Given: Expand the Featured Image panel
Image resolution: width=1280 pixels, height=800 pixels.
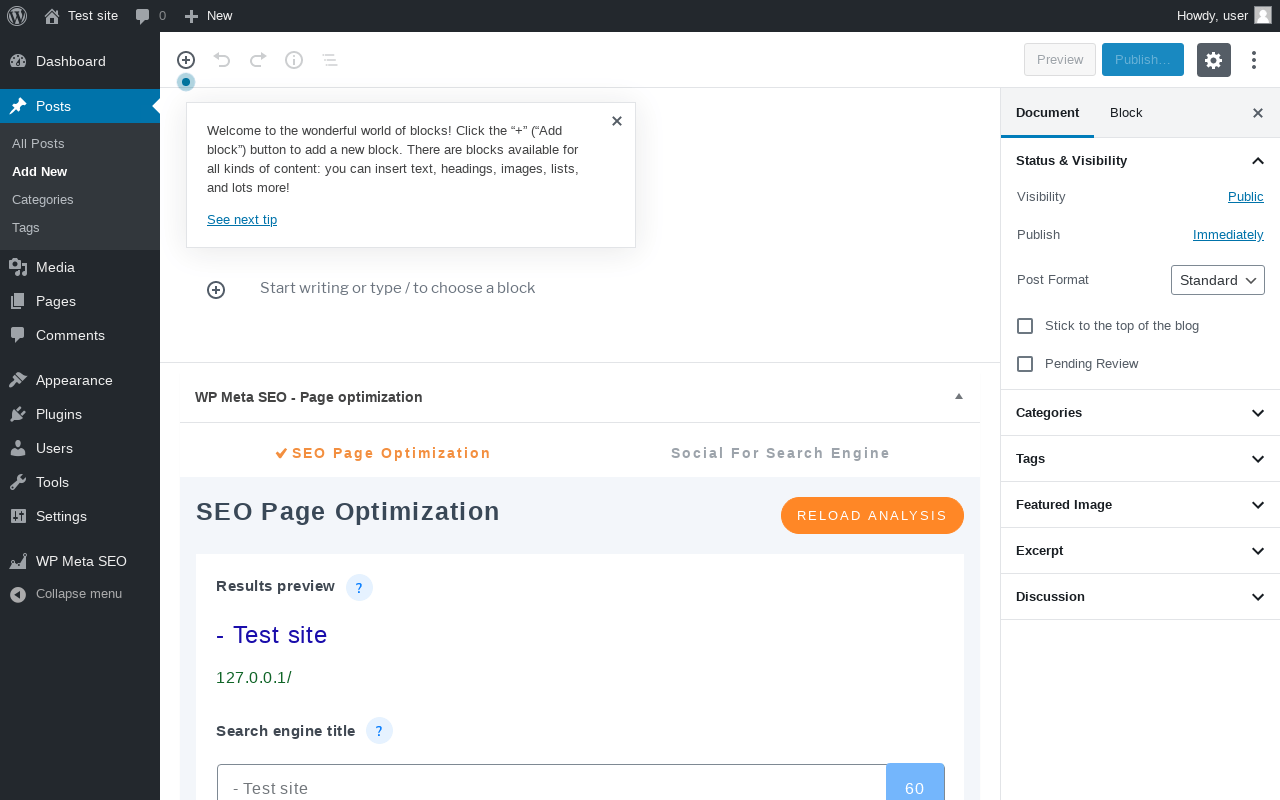Looking at the screenshot, I should point(1140,505).
